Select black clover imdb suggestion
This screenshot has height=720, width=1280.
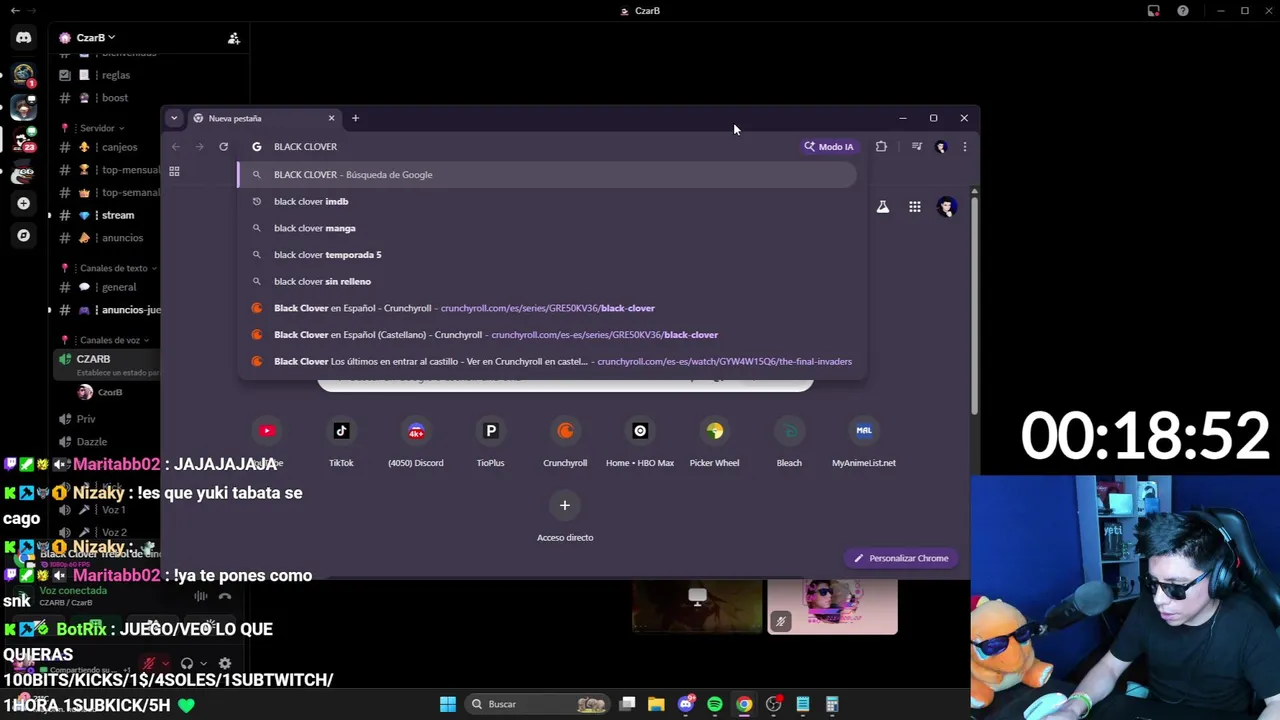point(547,201)
